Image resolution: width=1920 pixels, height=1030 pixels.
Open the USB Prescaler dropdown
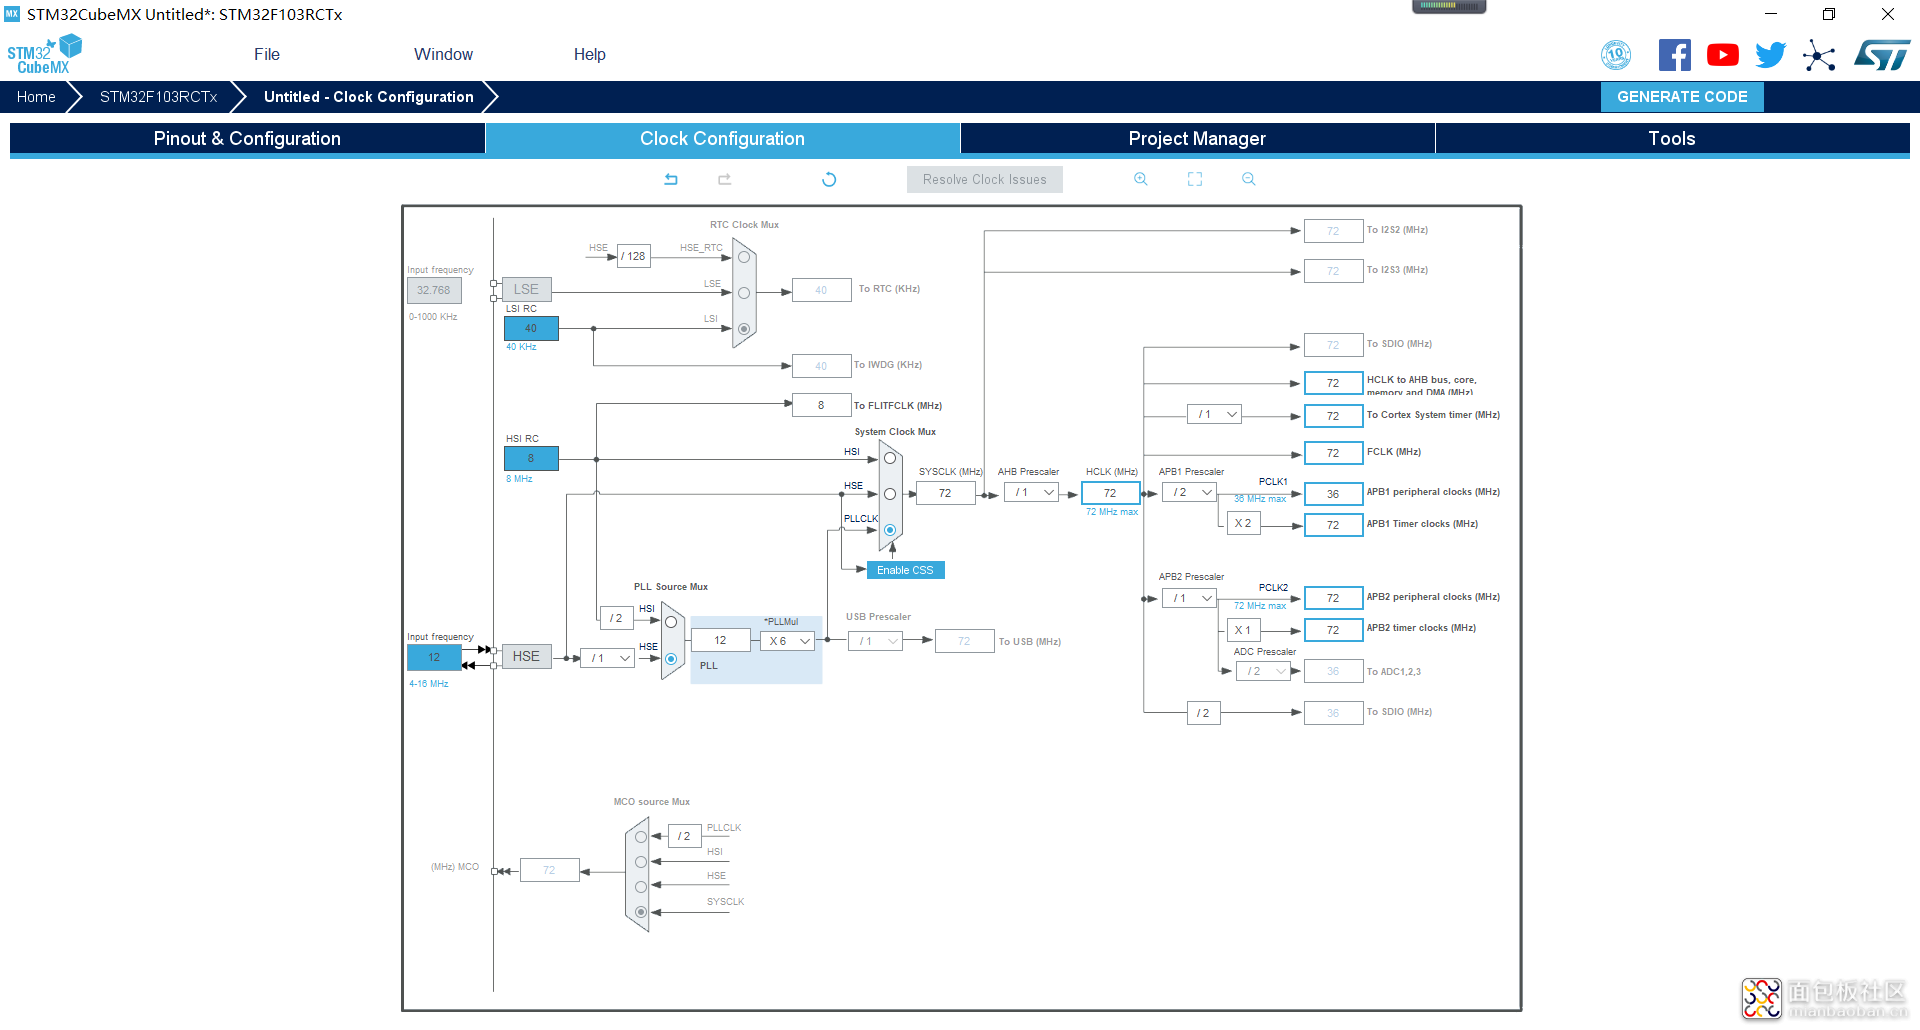(x=875, y=641)
